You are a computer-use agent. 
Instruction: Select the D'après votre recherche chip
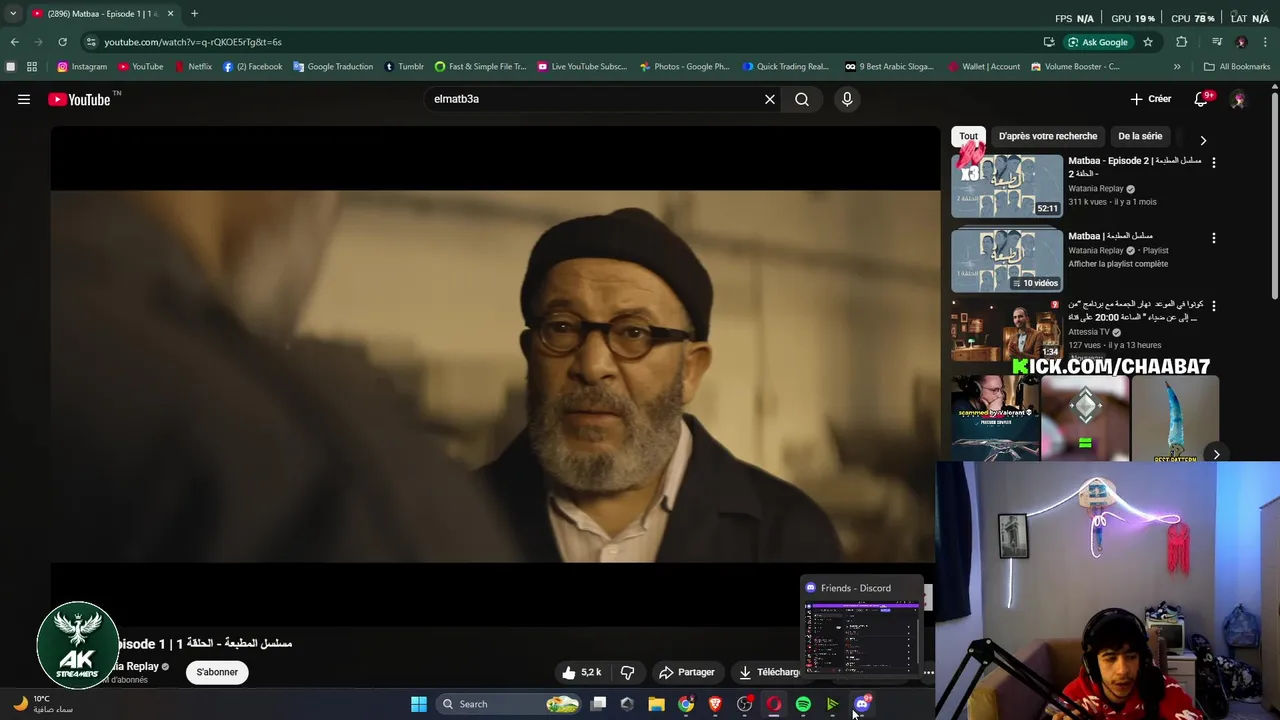1048,136
